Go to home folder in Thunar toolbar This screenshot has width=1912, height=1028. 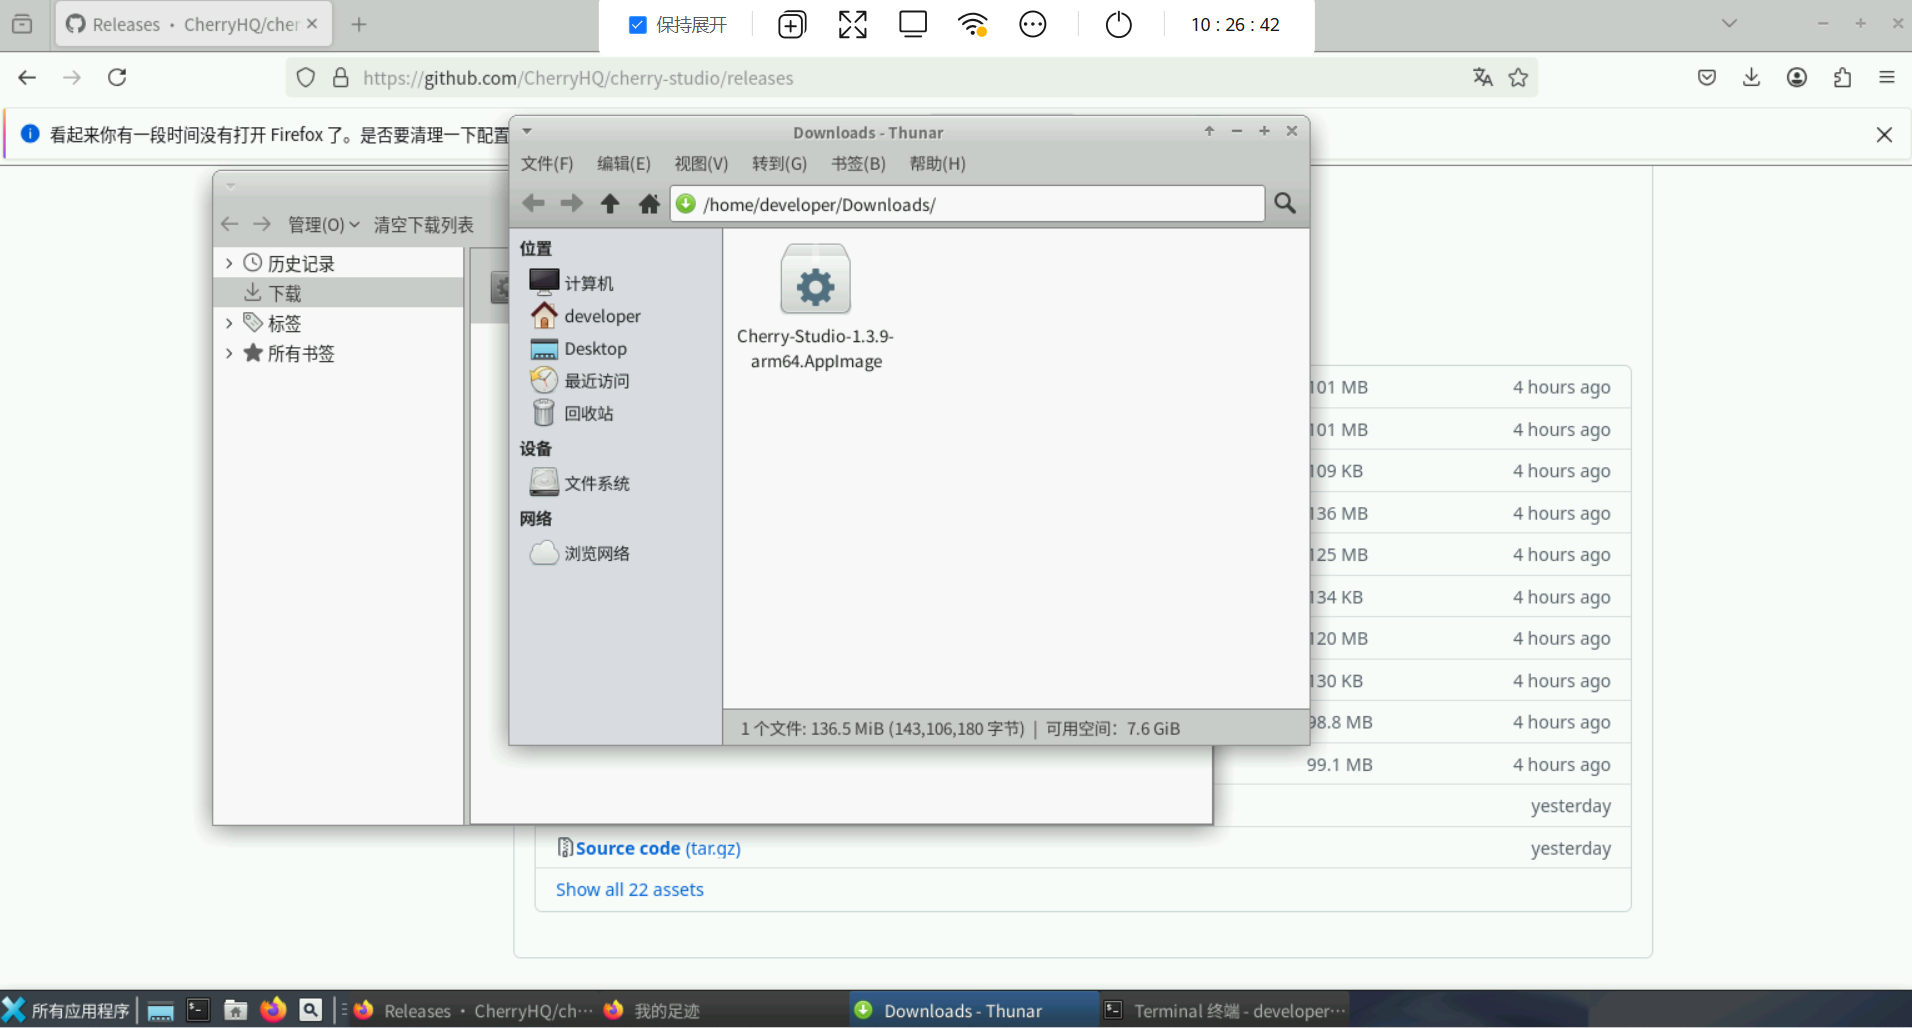coord(649,204)
